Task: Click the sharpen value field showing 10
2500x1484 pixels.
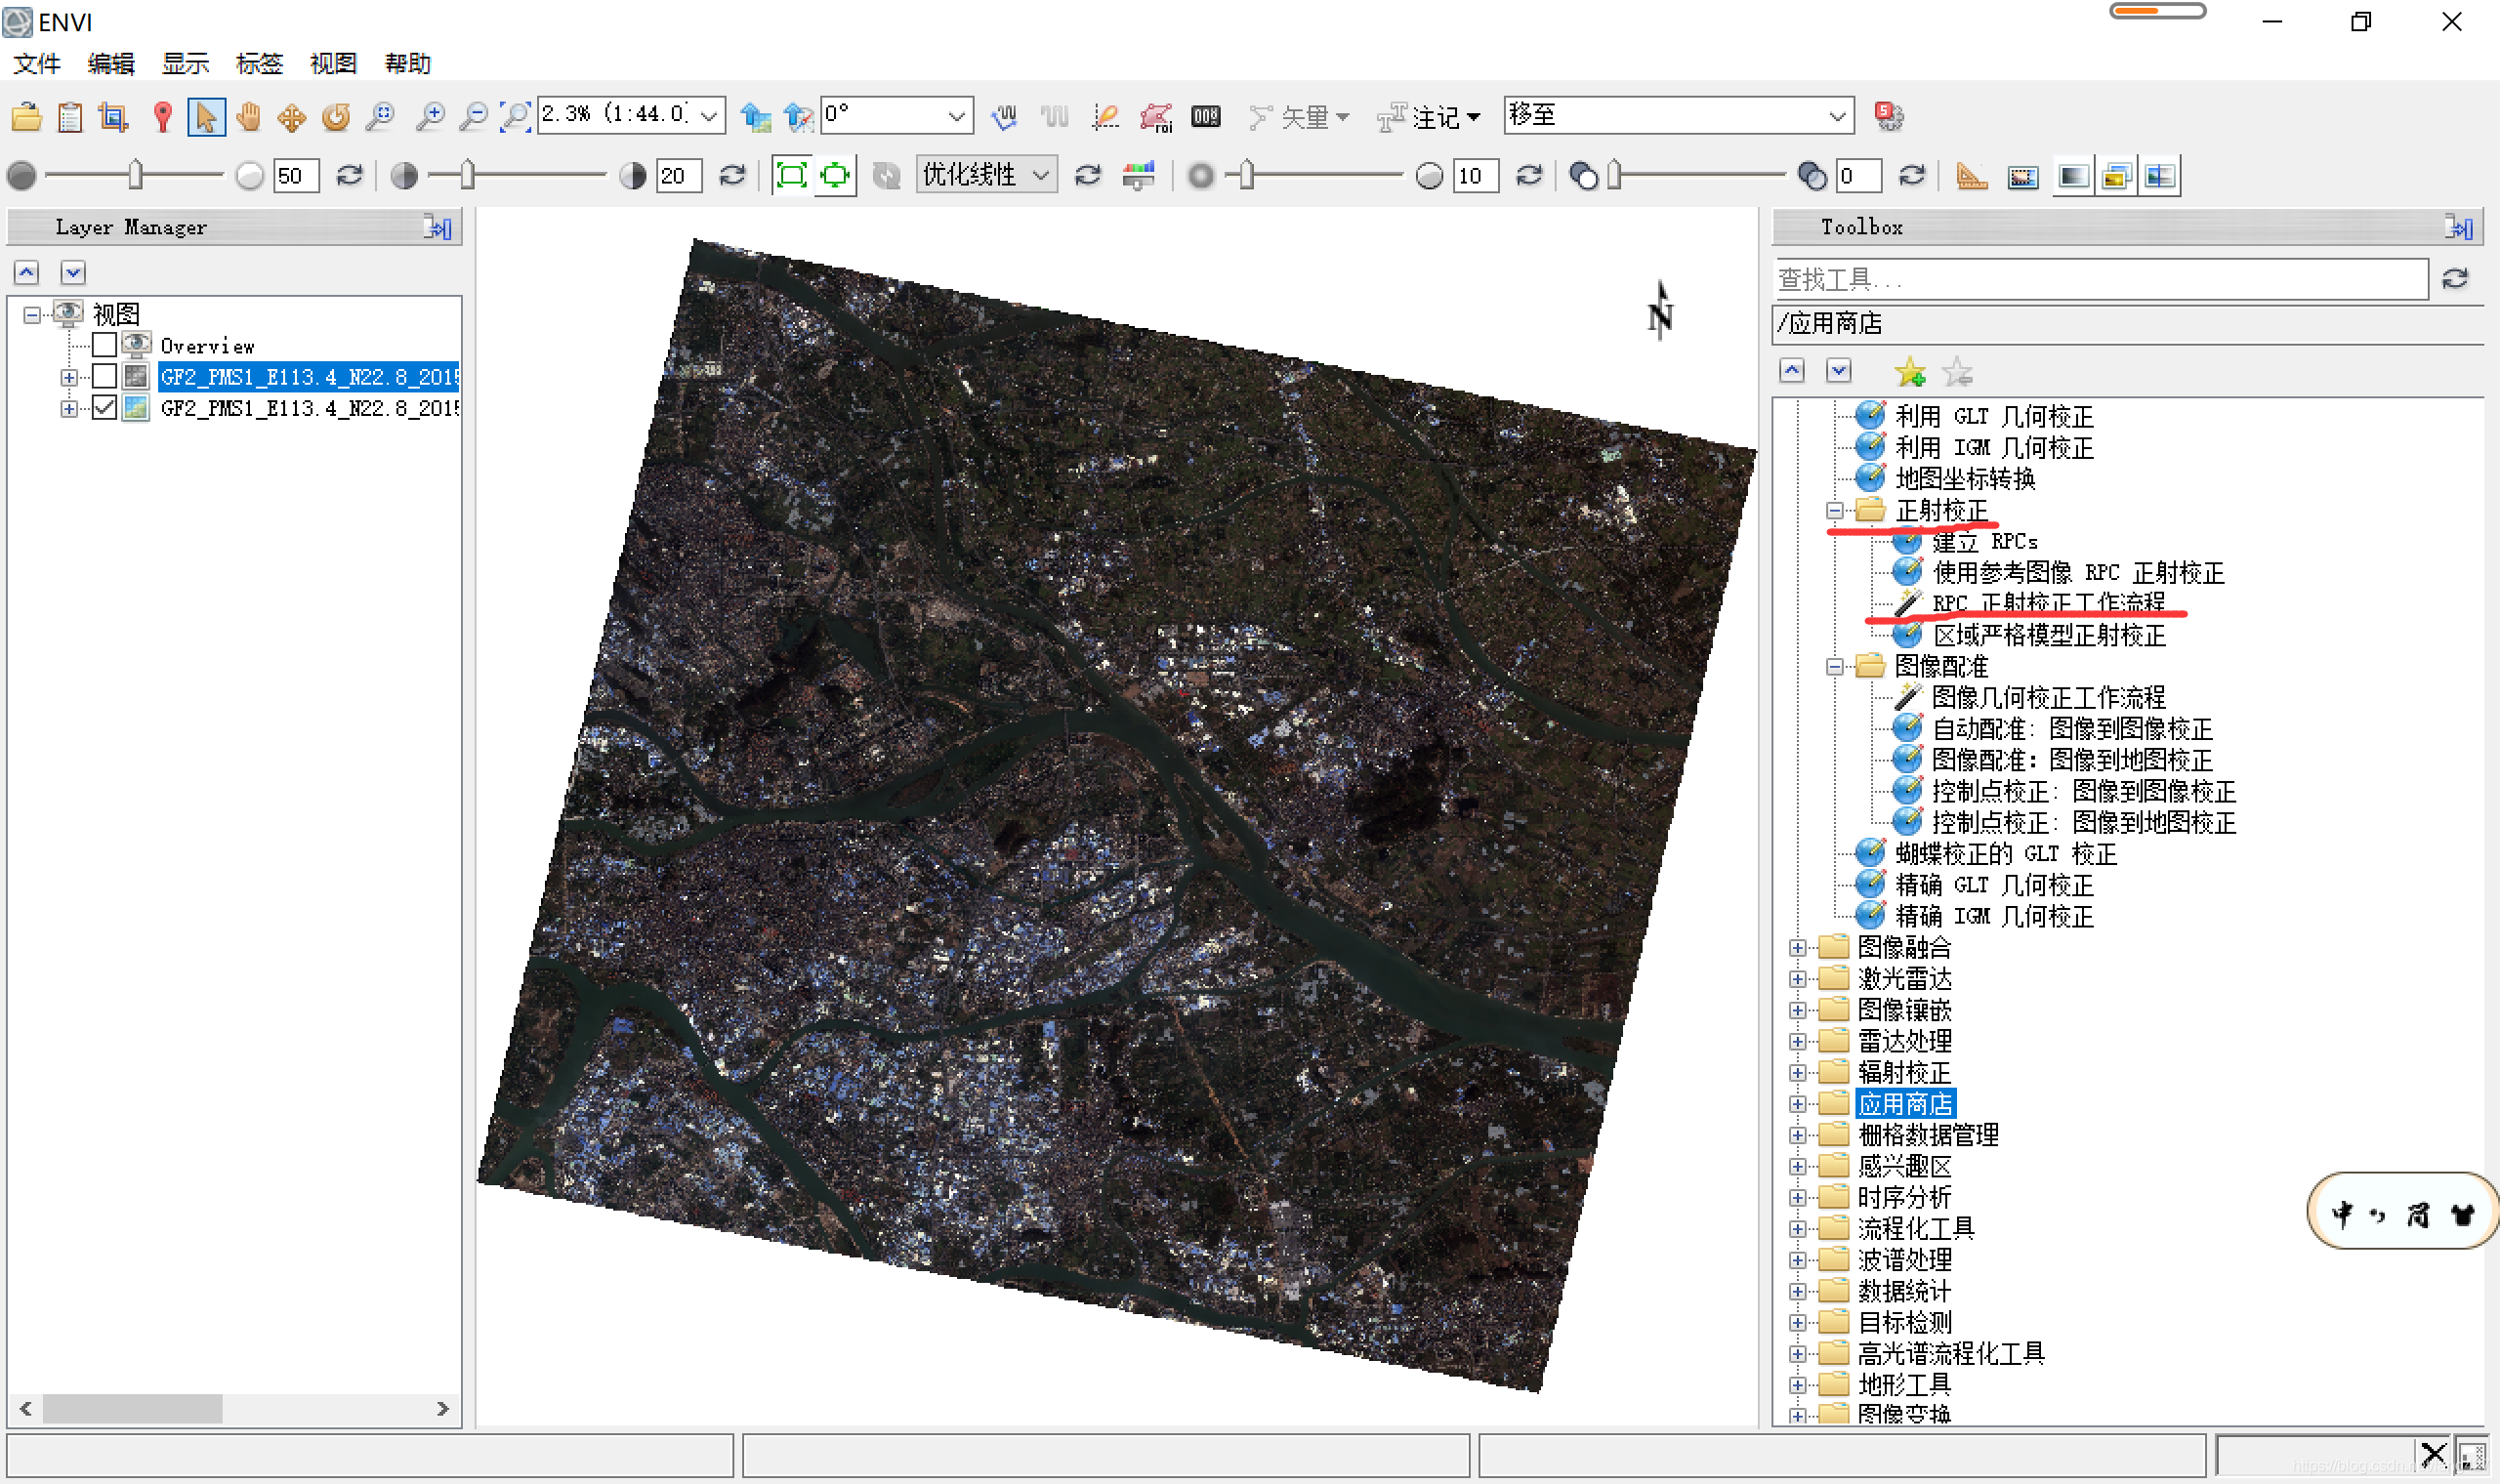Action: click(x=1475, y=176)
